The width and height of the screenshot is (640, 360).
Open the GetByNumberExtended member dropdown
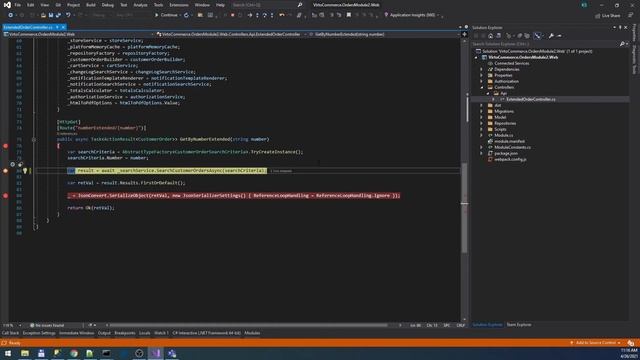click(383, 35)
